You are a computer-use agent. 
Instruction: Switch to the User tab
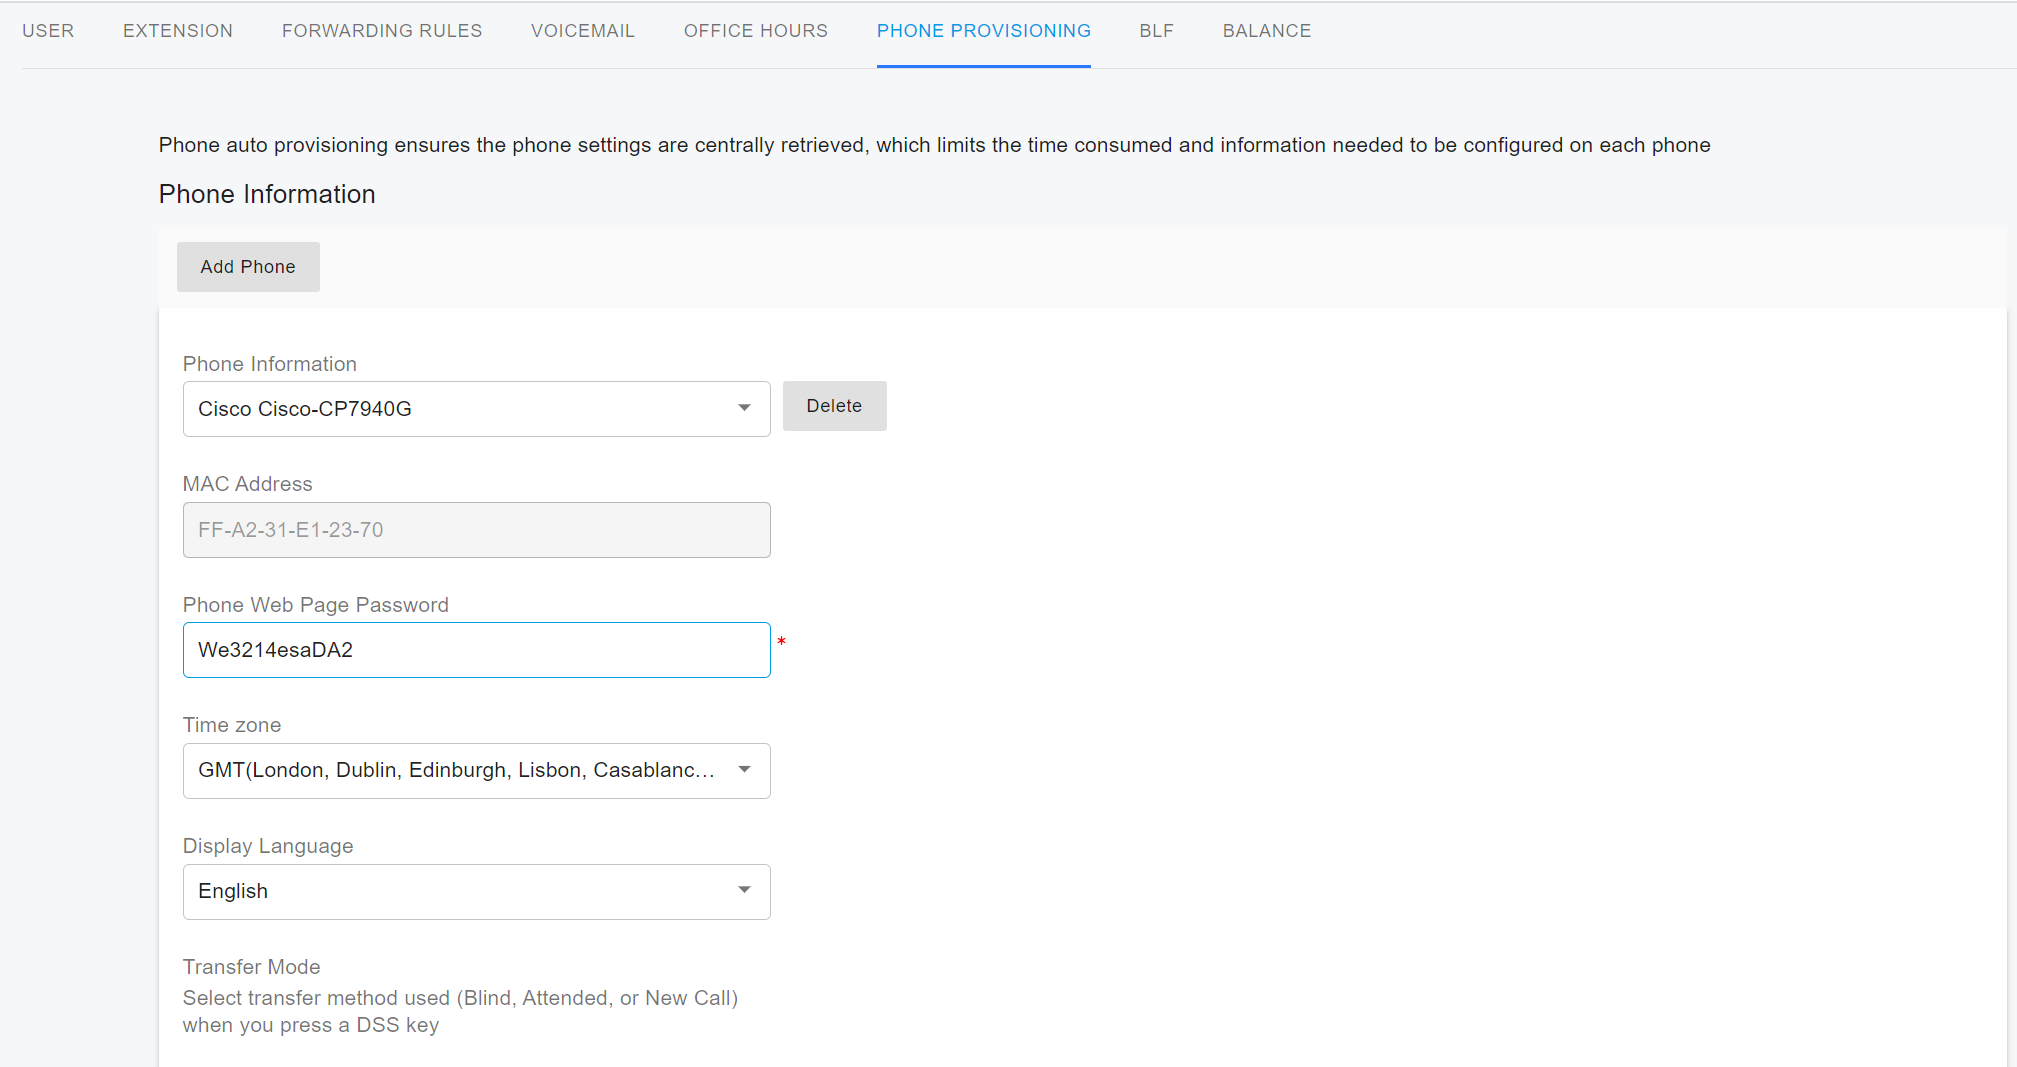[48, 31]
